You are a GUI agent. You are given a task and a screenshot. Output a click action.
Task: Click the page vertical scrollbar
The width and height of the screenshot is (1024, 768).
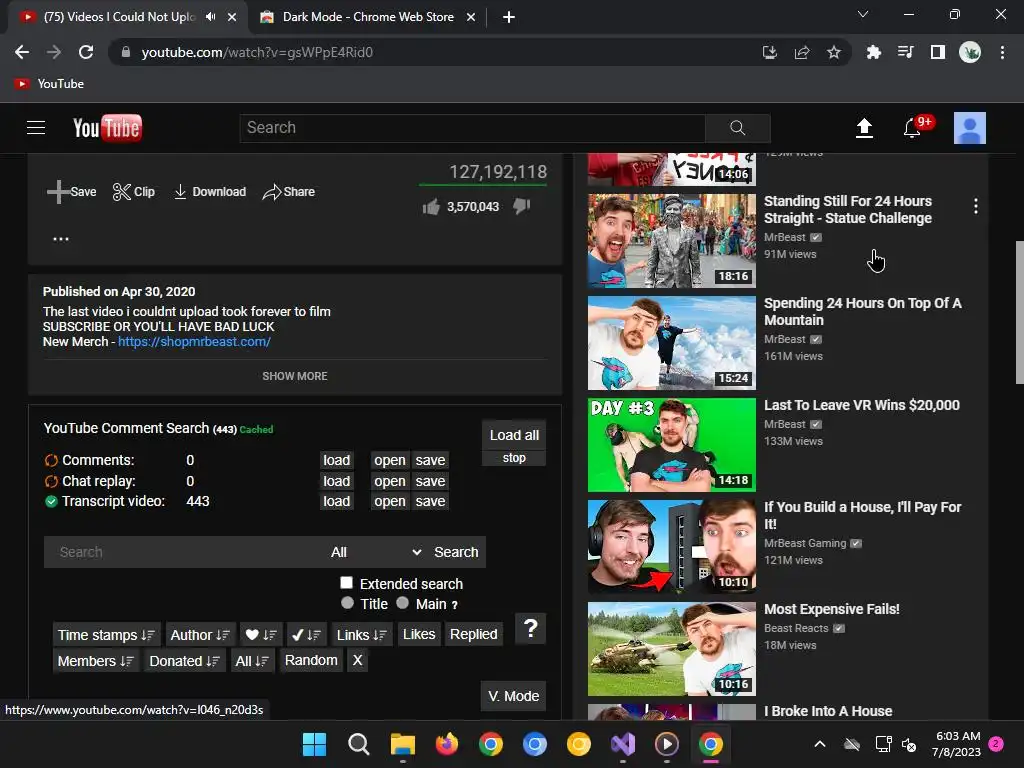coord(1019,312)
